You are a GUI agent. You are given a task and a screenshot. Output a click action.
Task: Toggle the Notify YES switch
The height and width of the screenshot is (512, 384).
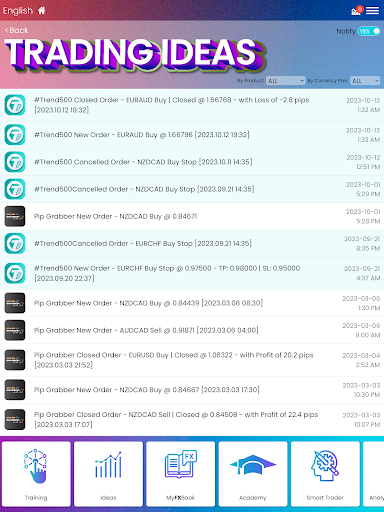[x=369, y=31]
